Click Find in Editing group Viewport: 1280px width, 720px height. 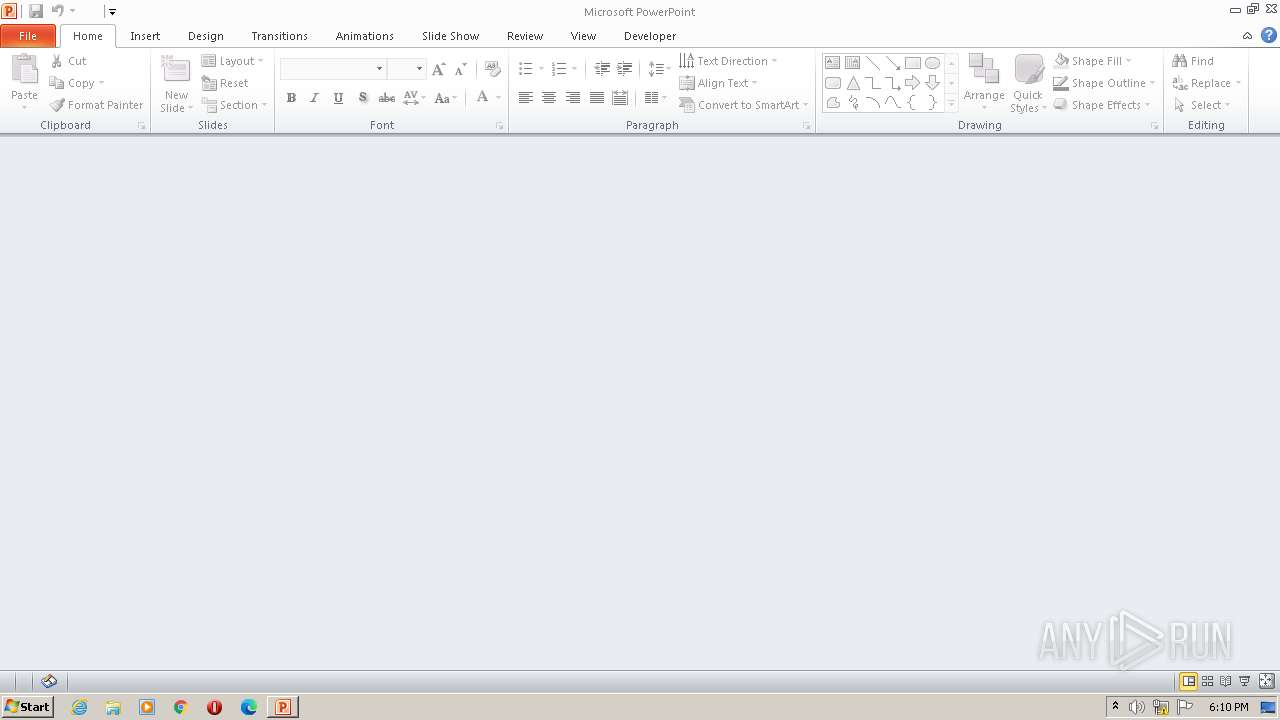point(1193,61)
